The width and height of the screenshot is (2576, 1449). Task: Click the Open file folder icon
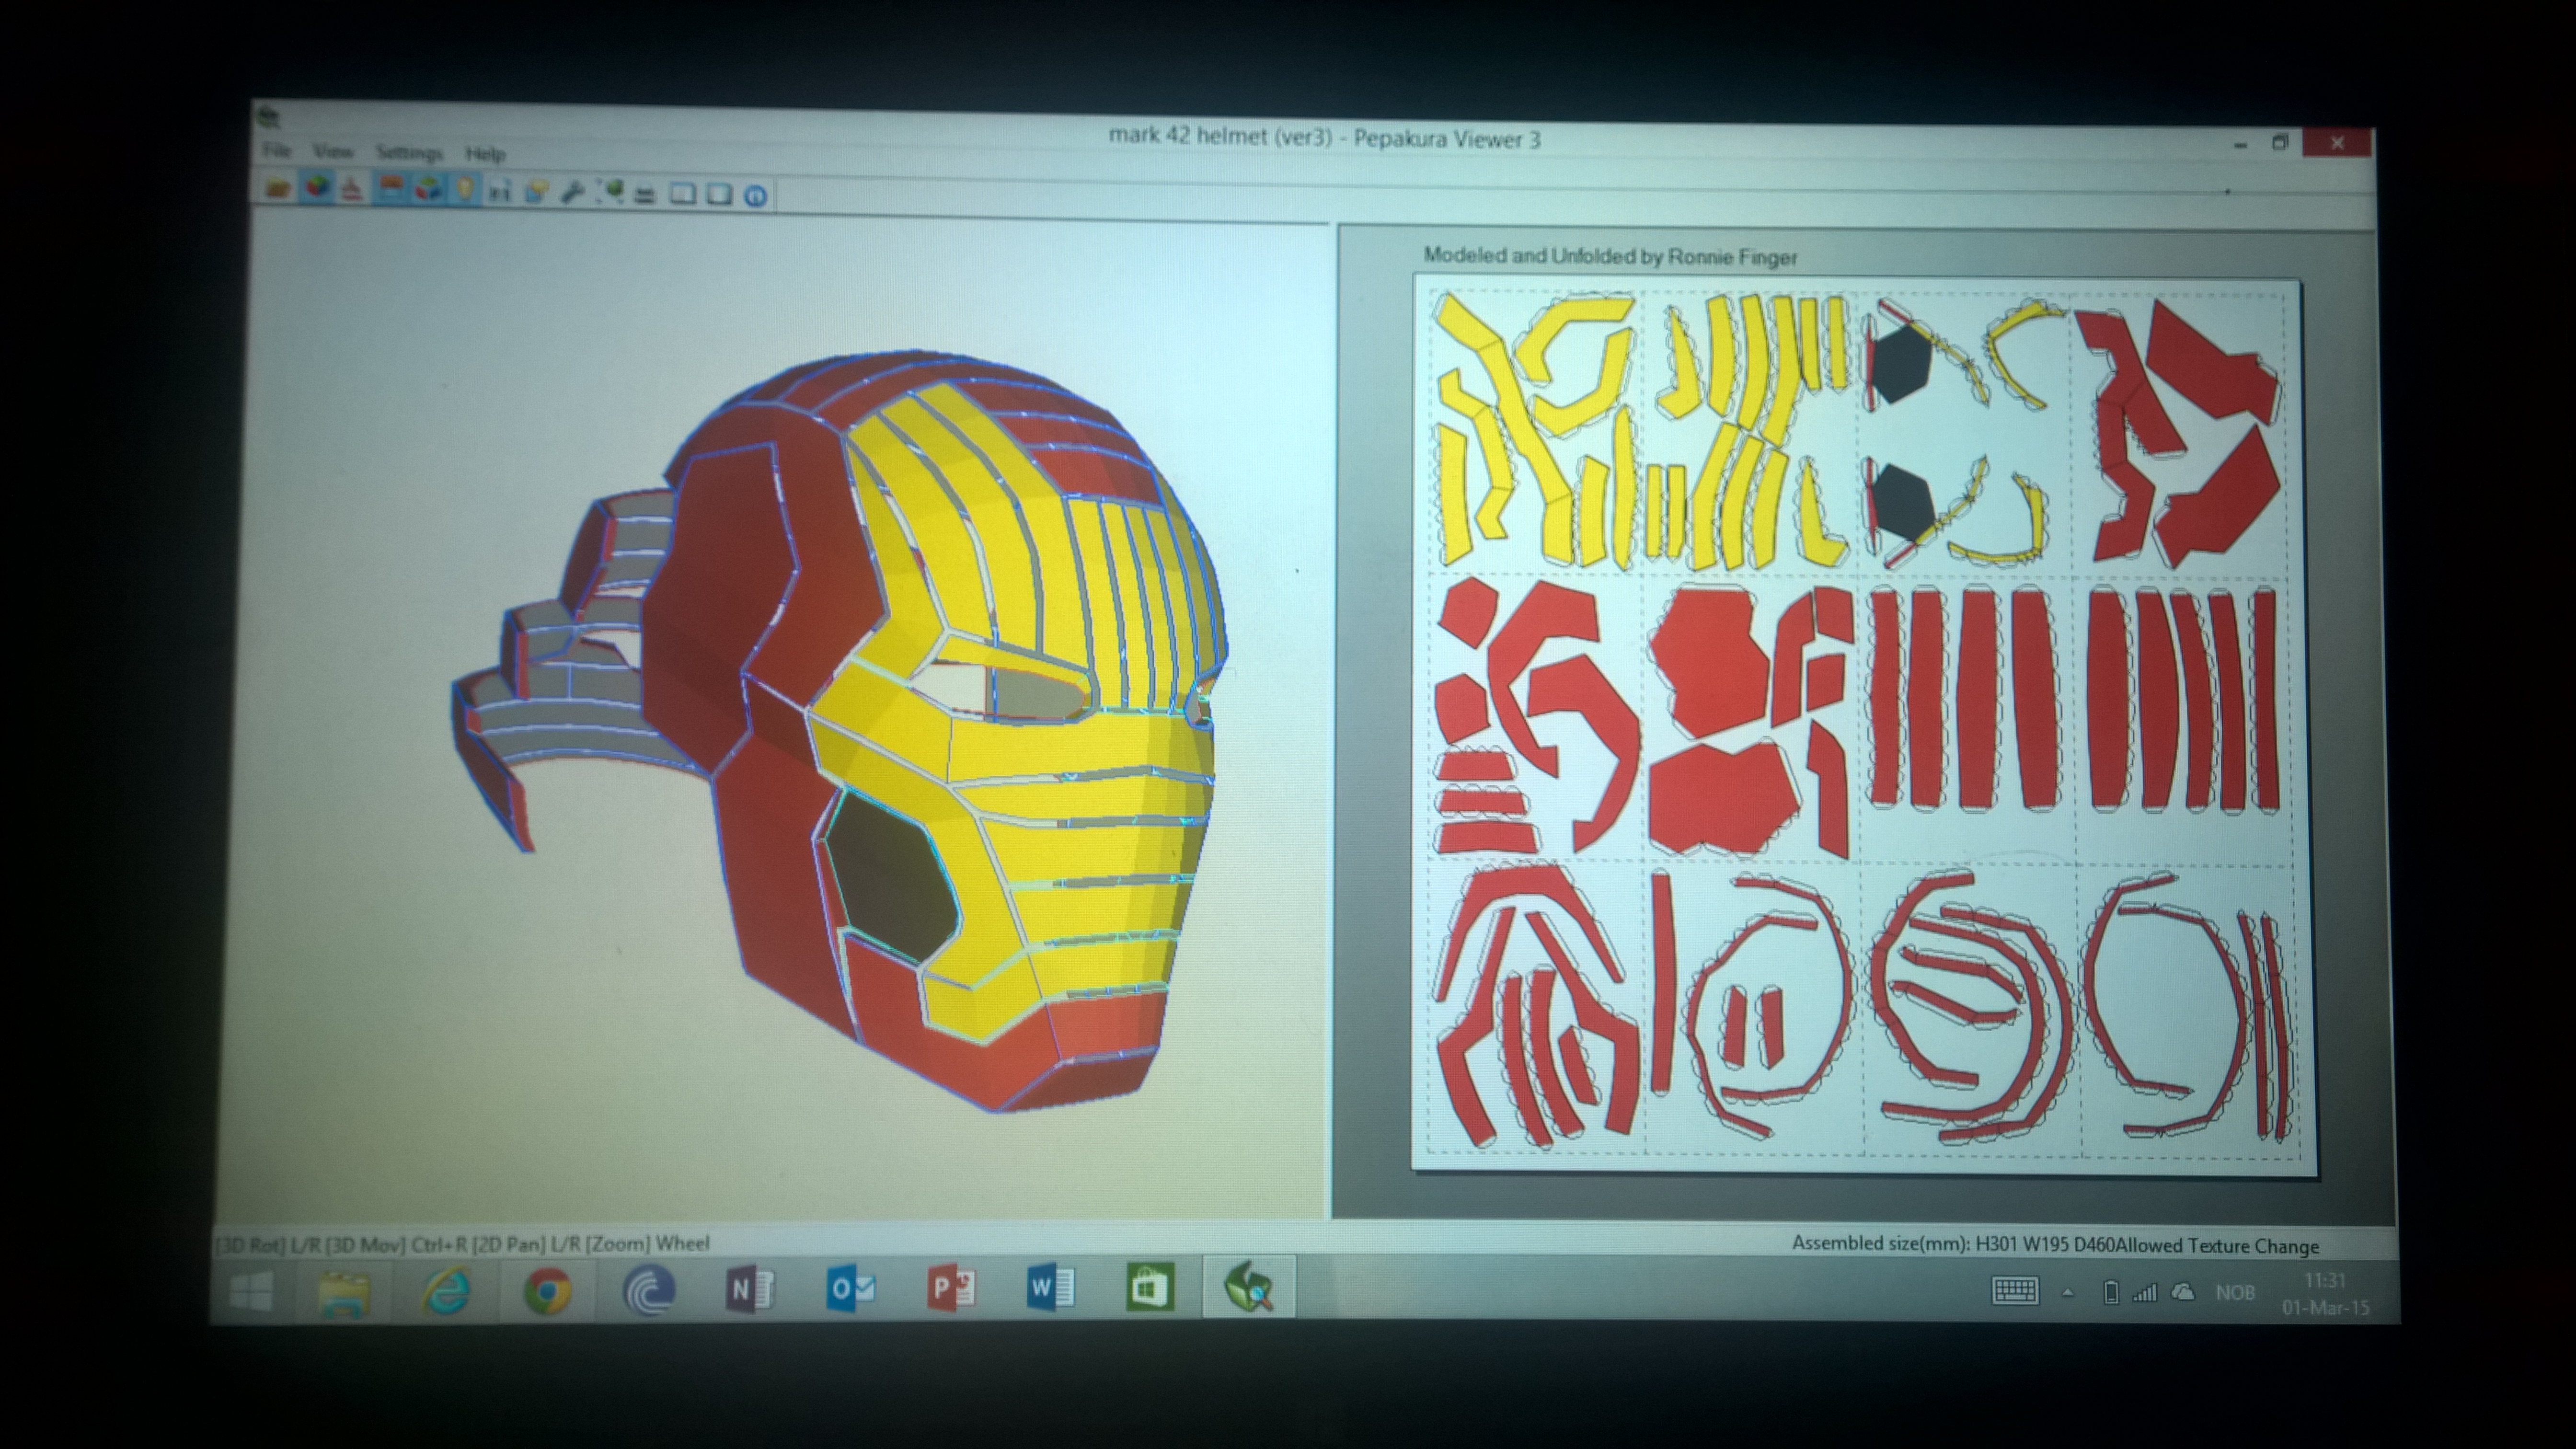[277, 189]
